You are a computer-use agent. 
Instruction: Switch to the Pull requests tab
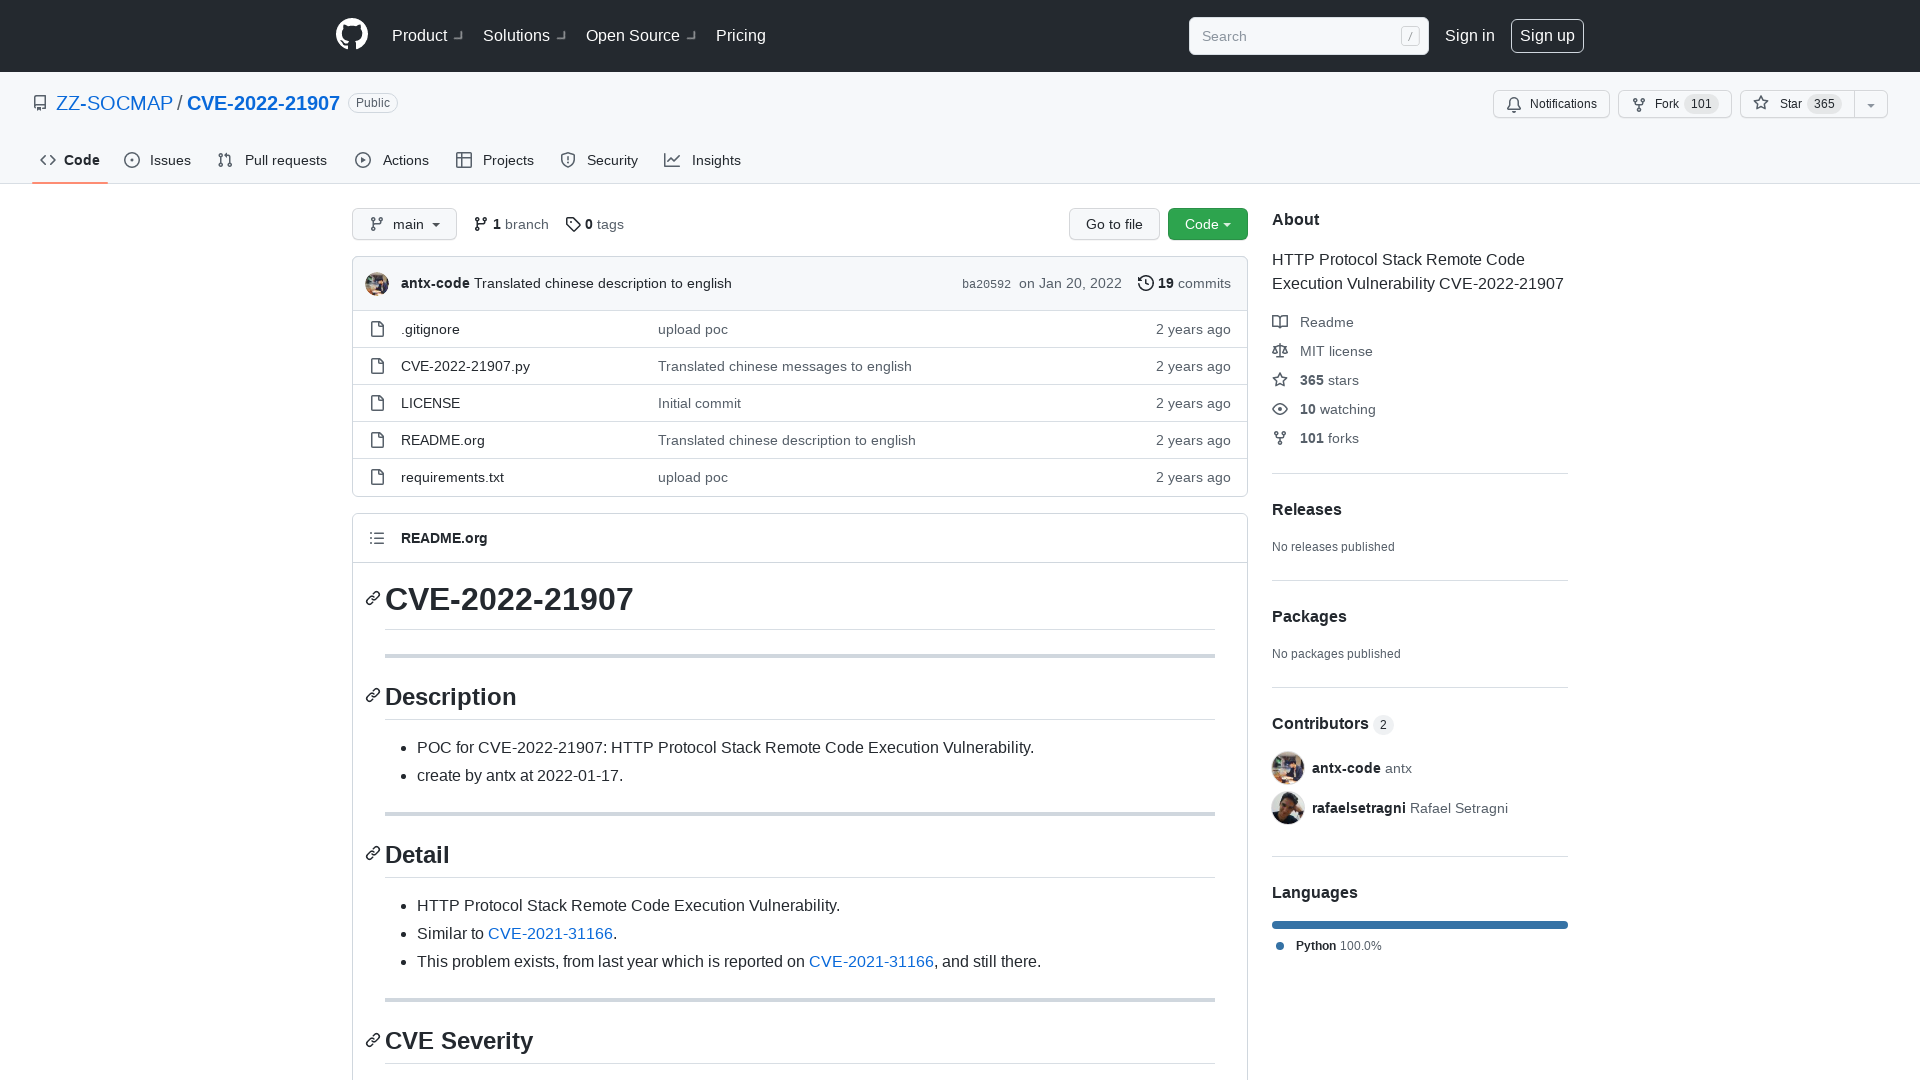tap(272, 160)
